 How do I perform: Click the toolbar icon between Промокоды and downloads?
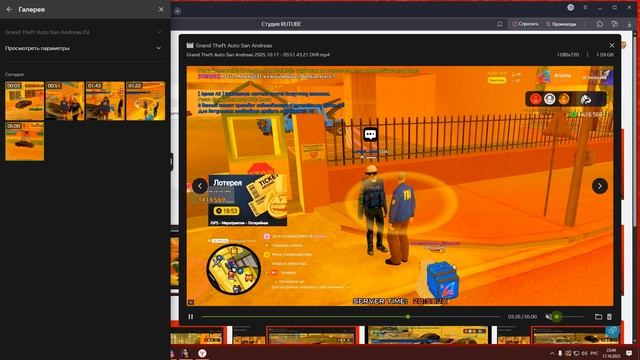(x=600, y=24)
